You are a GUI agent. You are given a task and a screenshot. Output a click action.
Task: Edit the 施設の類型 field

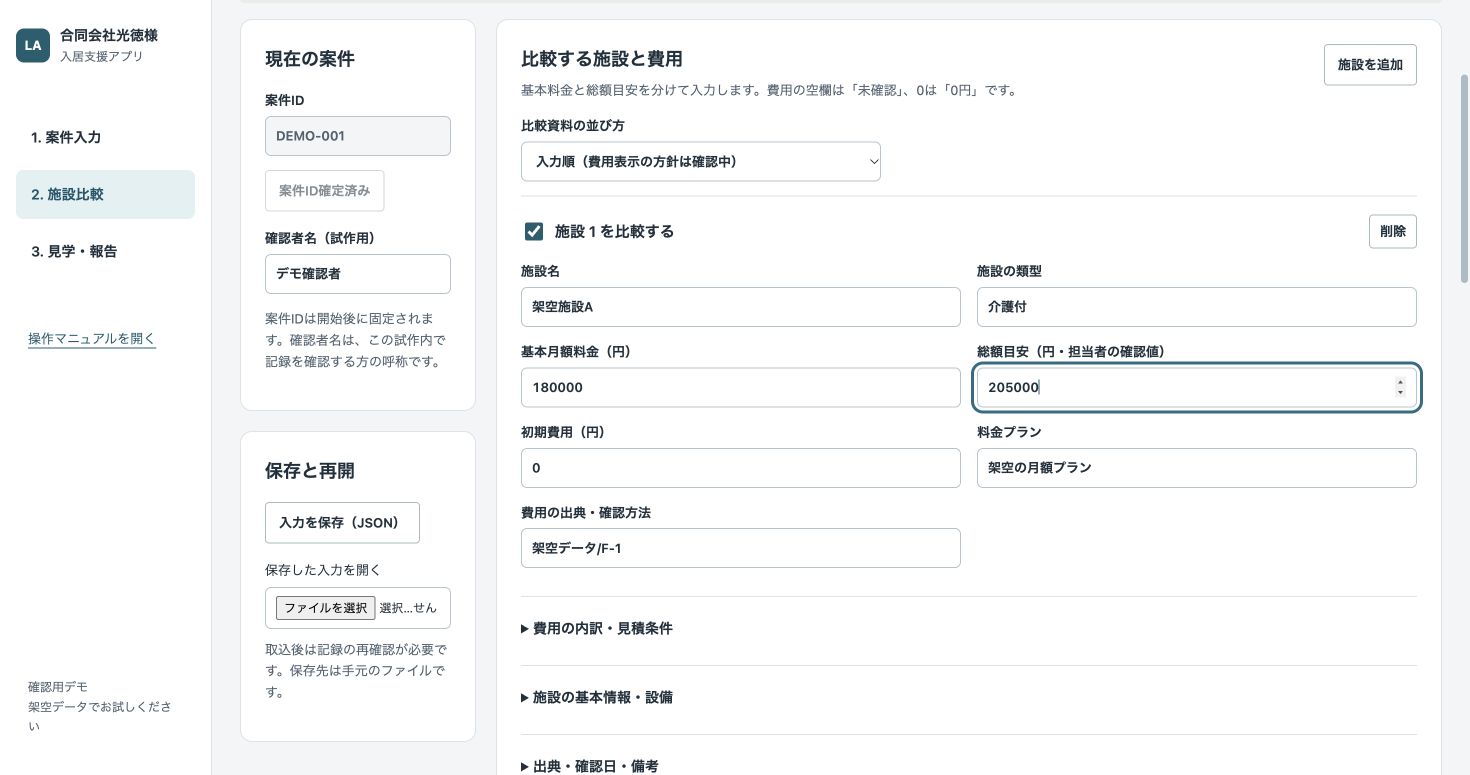tap(1197, 307)
